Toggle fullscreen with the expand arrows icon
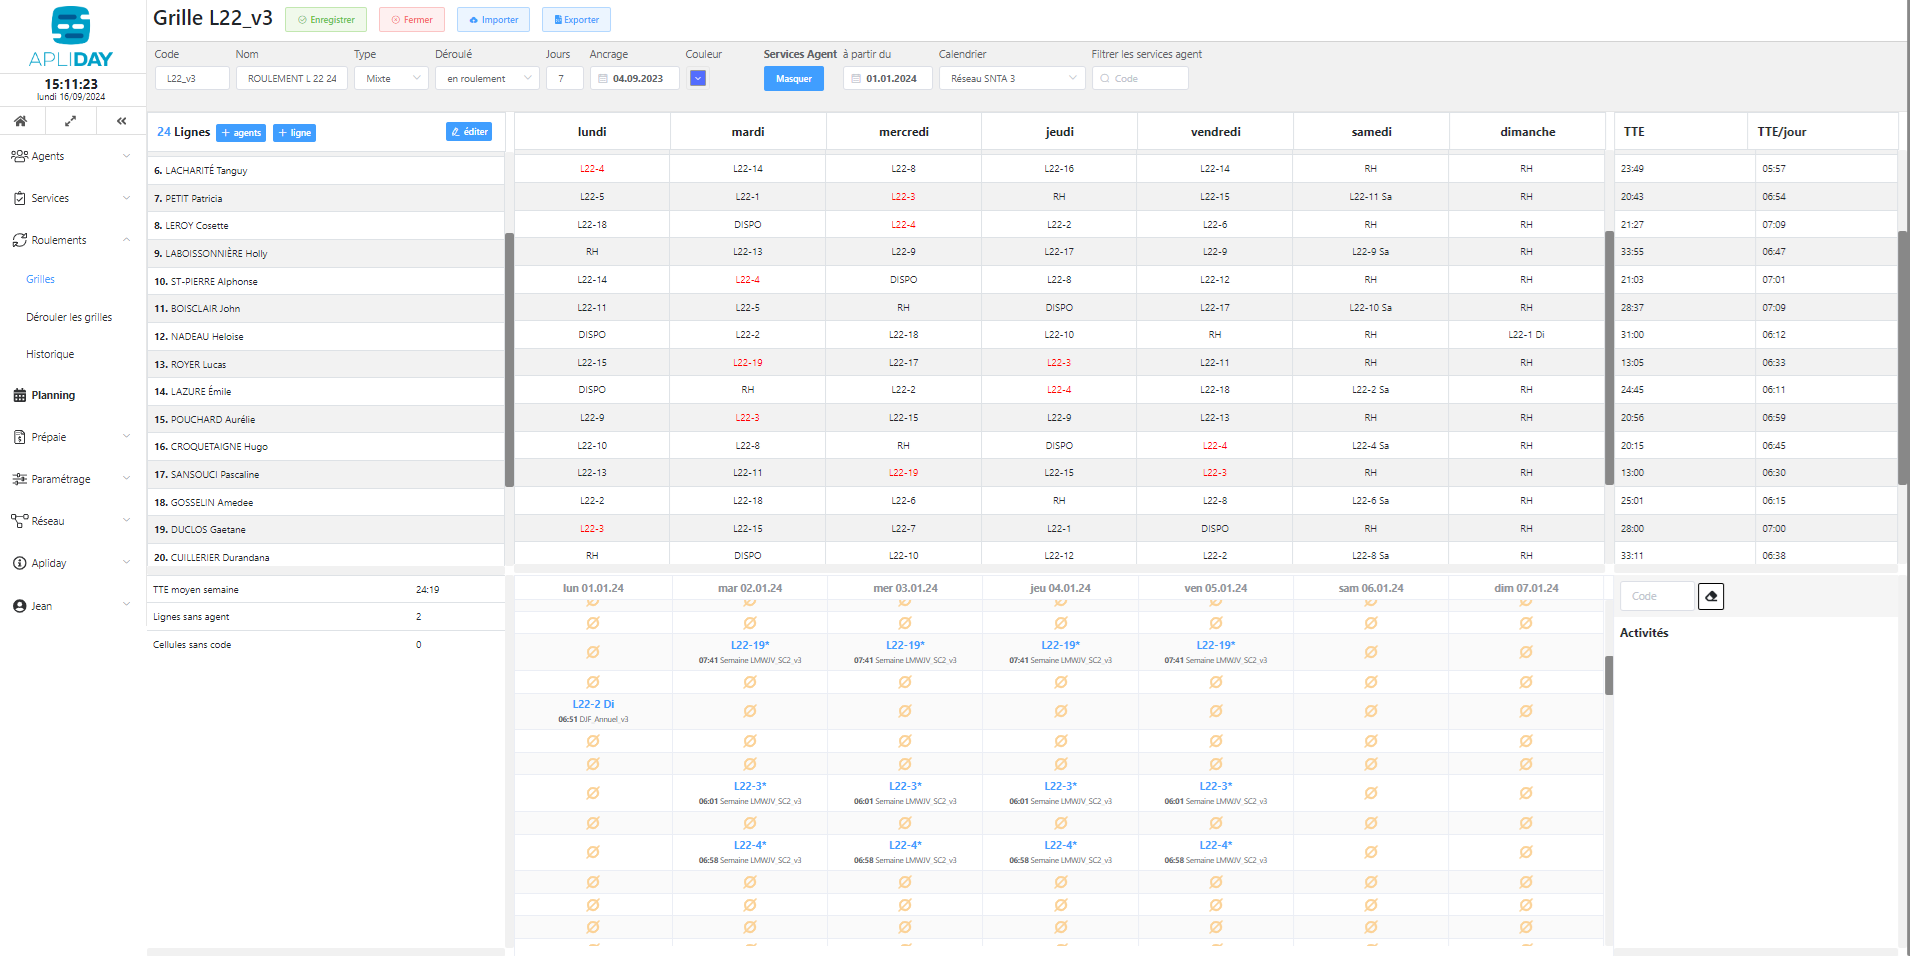This screenshot has height=956, width=1910. point(71,121)
